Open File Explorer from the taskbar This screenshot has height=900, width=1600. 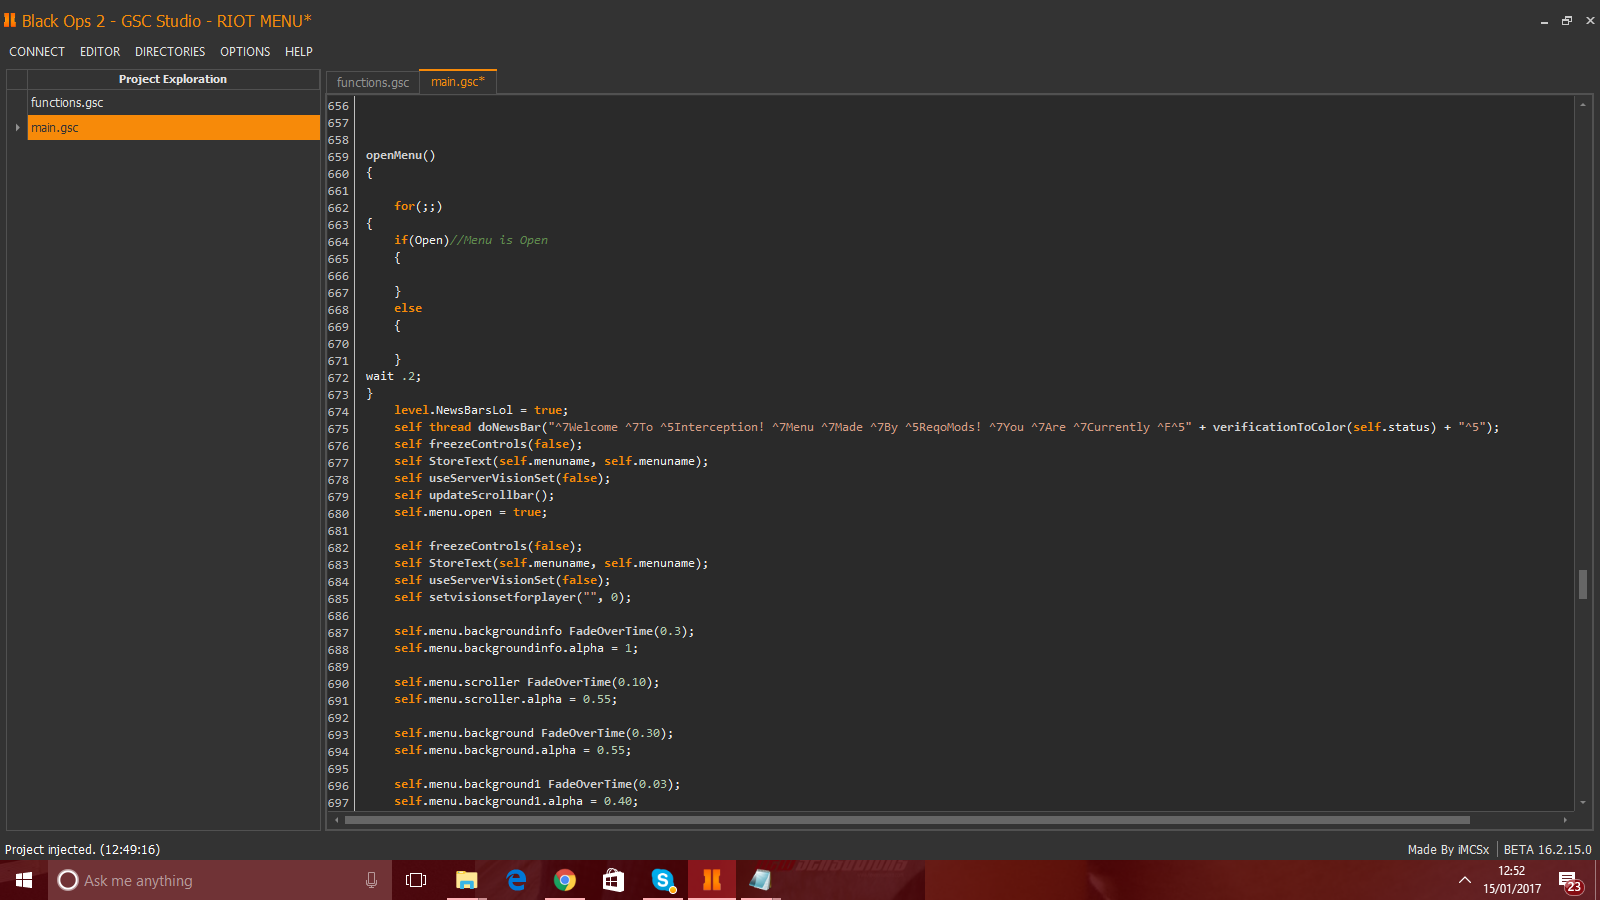(466, 880)
